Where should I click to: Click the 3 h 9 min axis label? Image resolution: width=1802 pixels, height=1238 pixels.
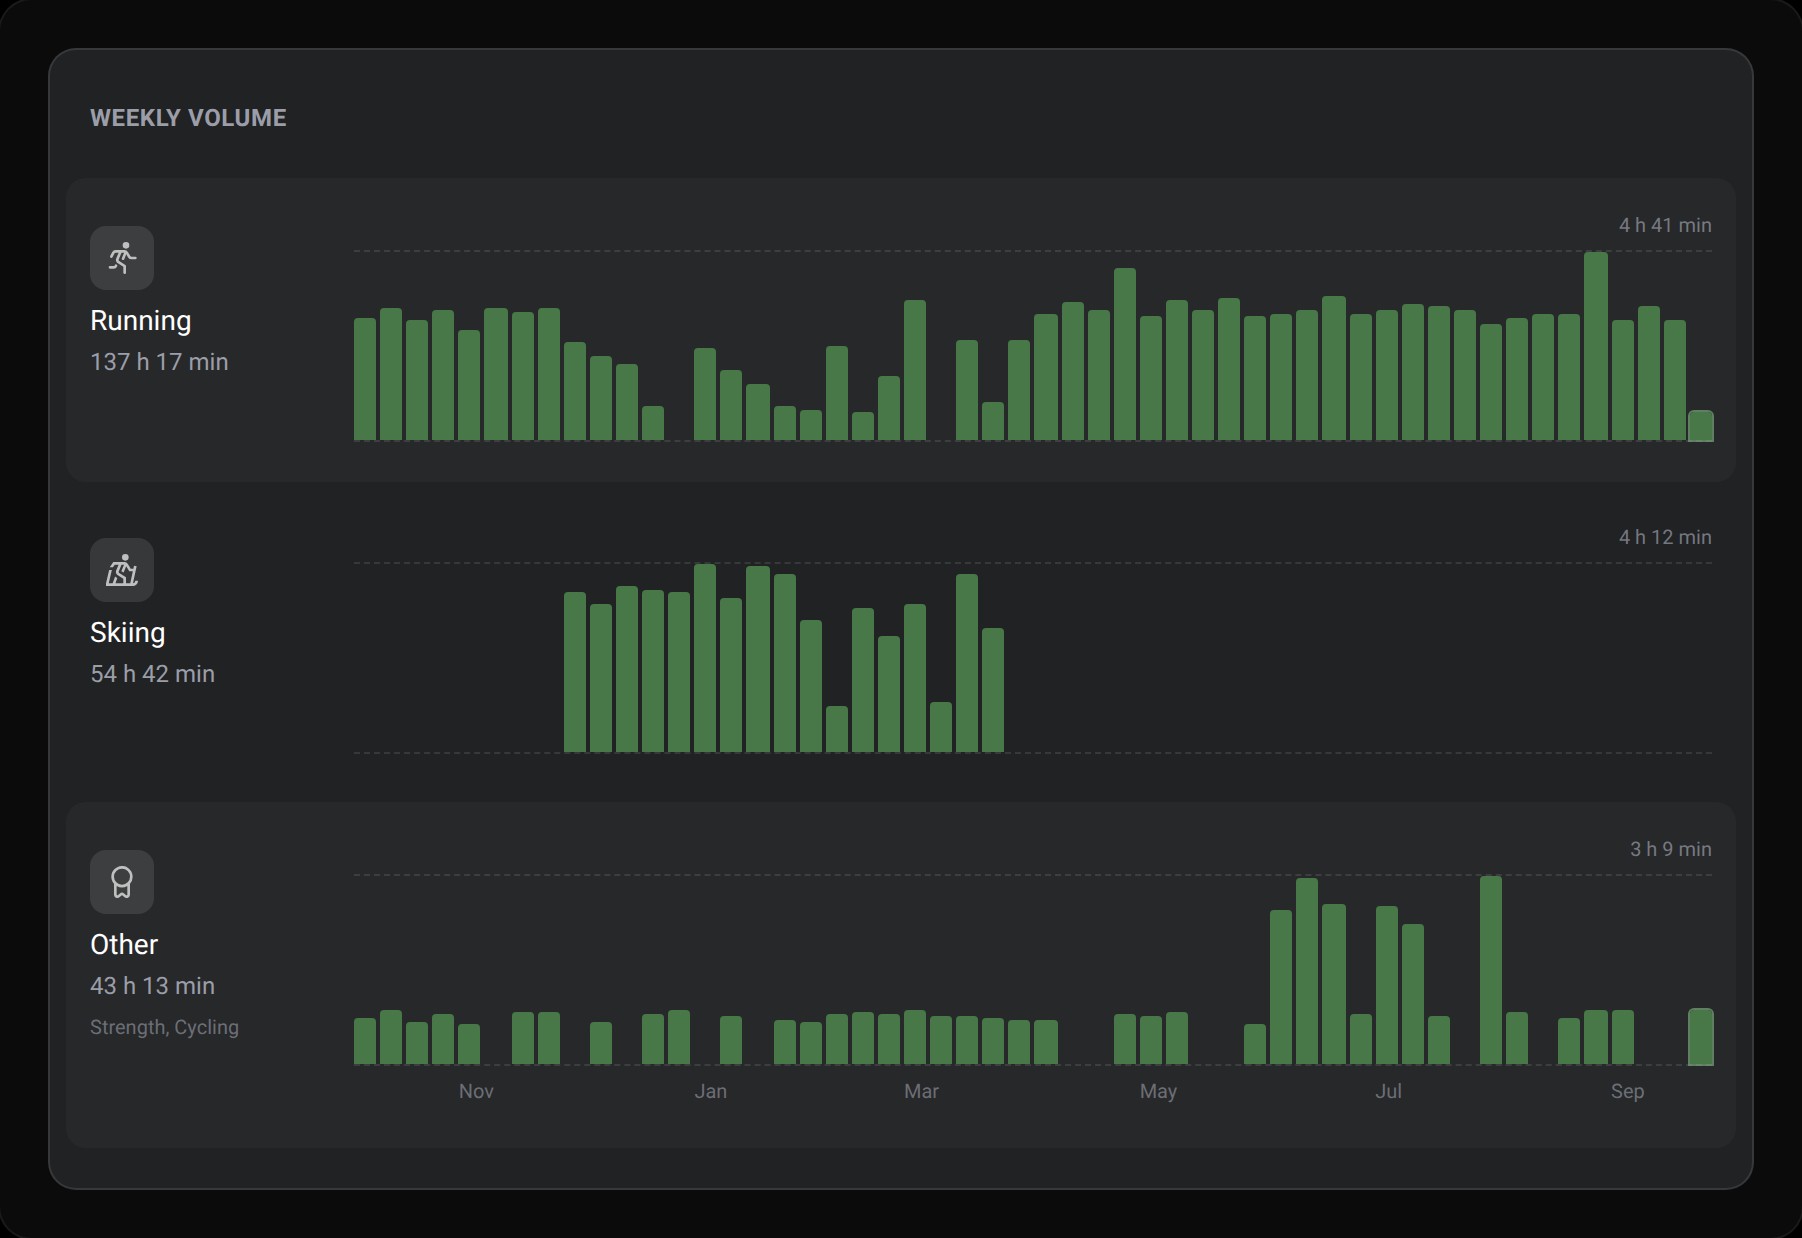[1670, 849]
